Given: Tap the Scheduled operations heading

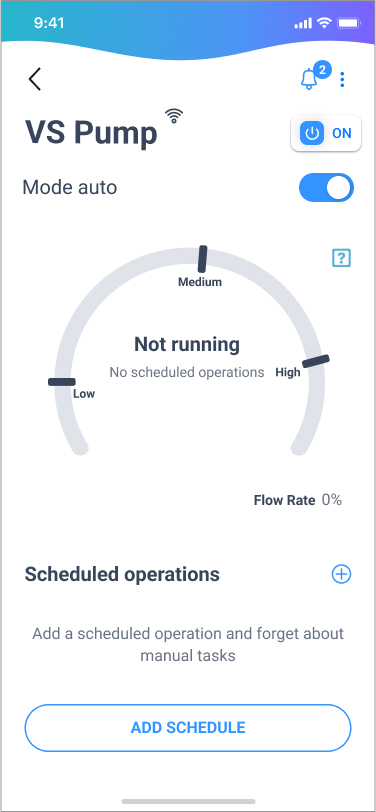Looking at the screenshot, I should 122,574.
